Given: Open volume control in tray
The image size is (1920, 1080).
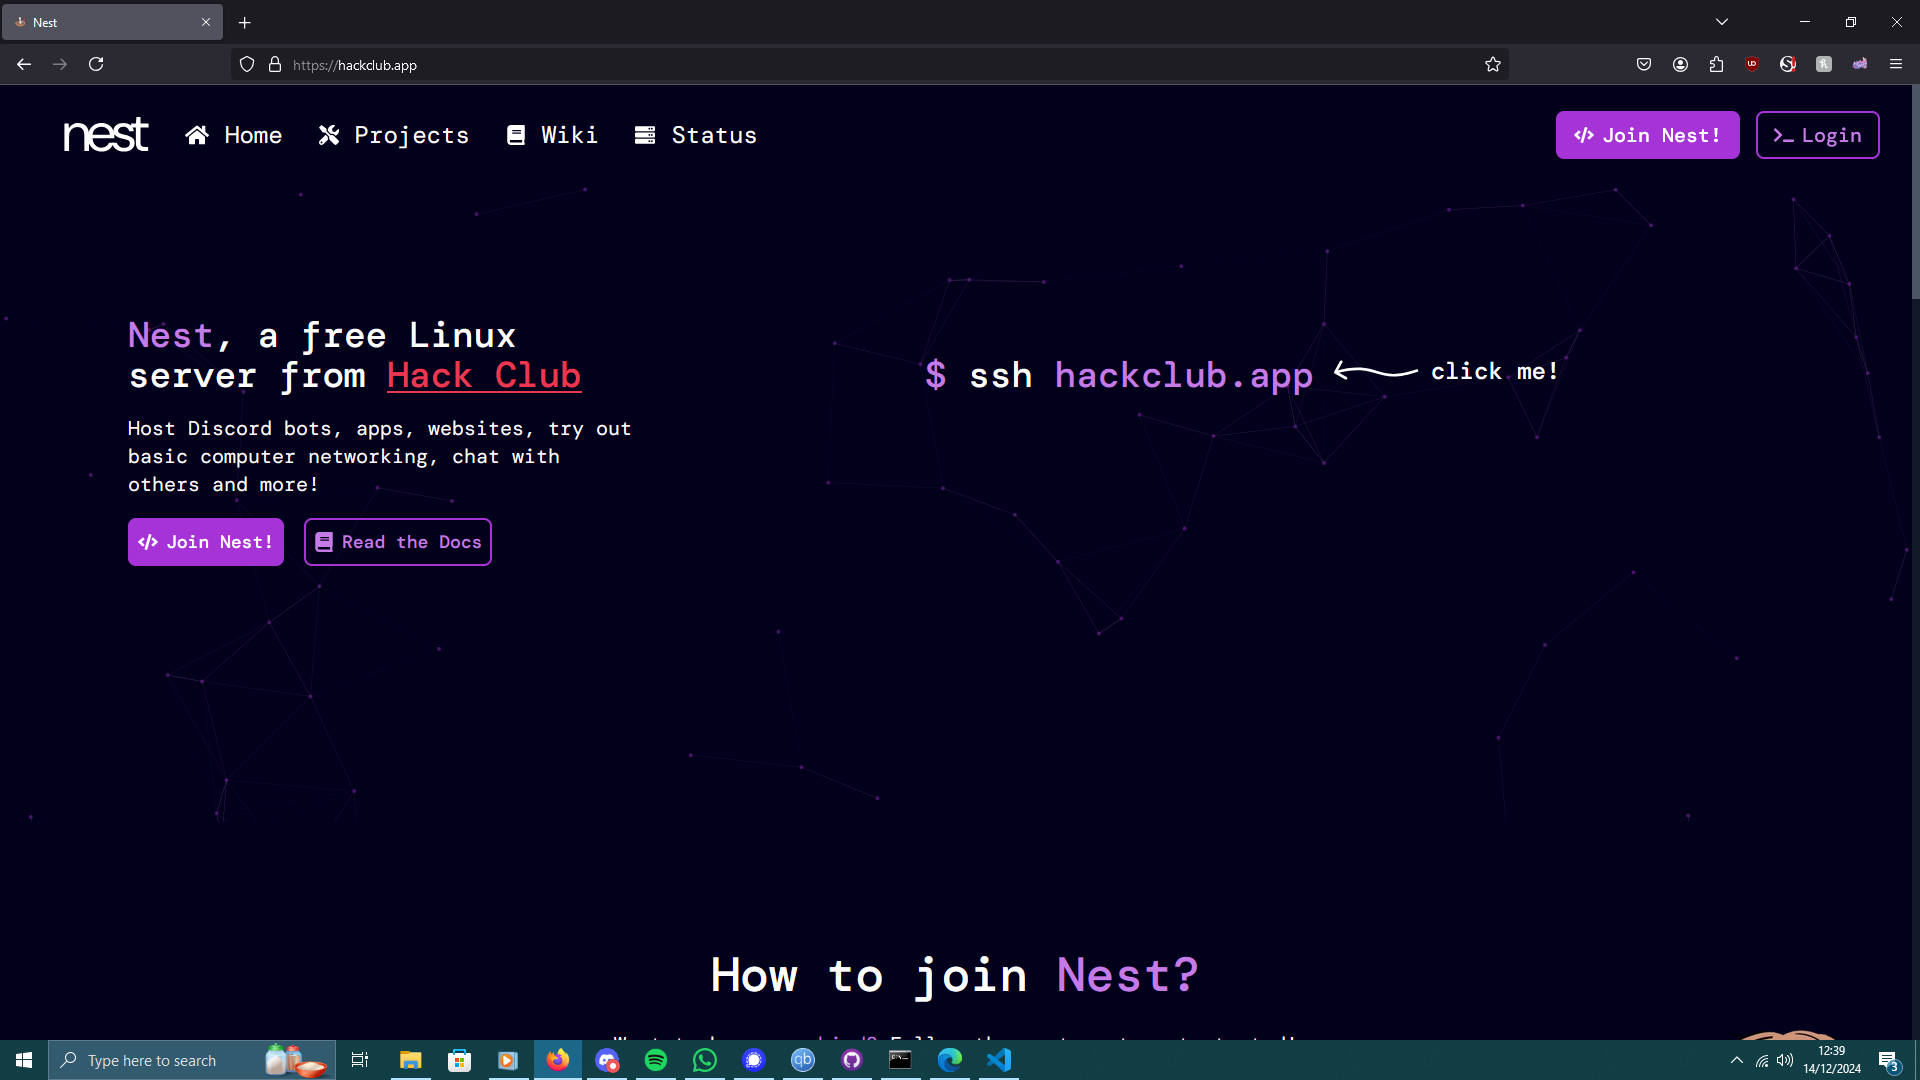Looking at the screenshot, I should [1785, 1060].
